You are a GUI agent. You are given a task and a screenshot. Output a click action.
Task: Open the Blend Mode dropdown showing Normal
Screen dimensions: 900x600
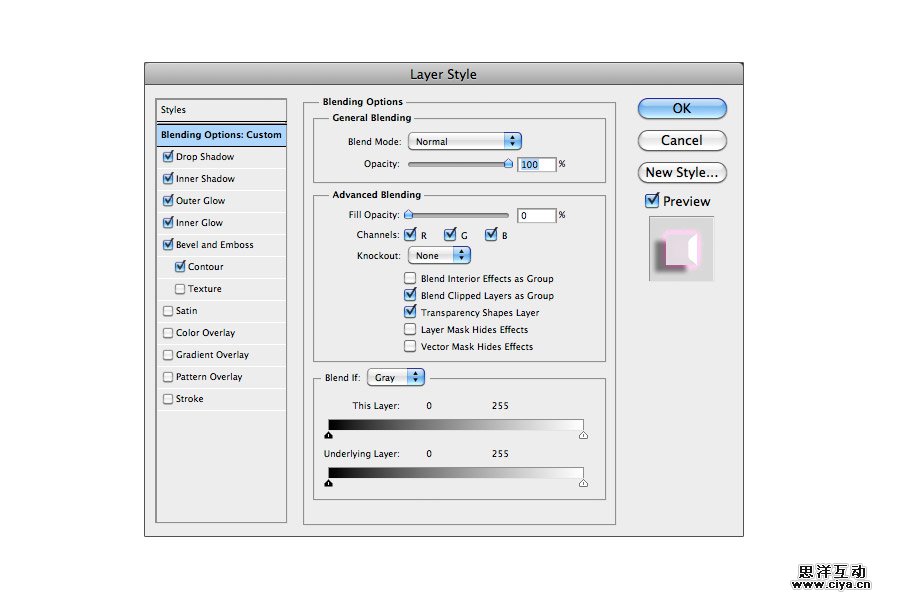pyautogui.click(x=465, y=141)
